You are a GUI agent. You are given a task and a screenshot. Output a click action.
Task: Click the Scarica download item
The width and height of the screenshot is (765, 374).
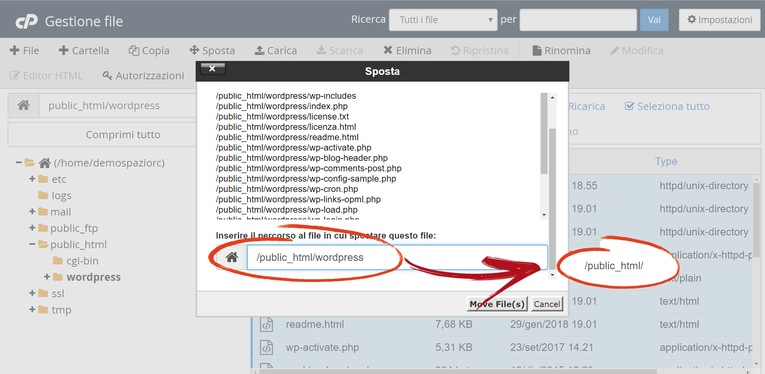[340, 51]
